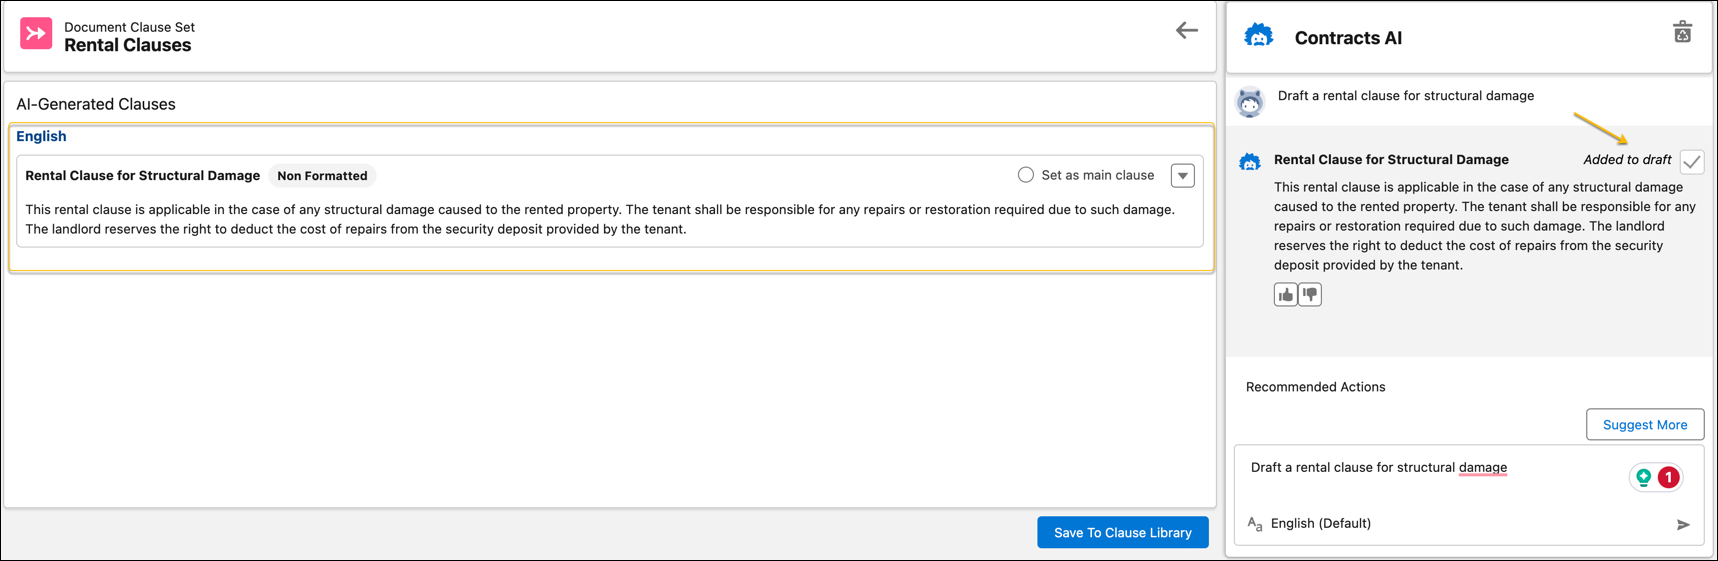
Task: Send the prompt with the arrow icon
Action: 1683,524
